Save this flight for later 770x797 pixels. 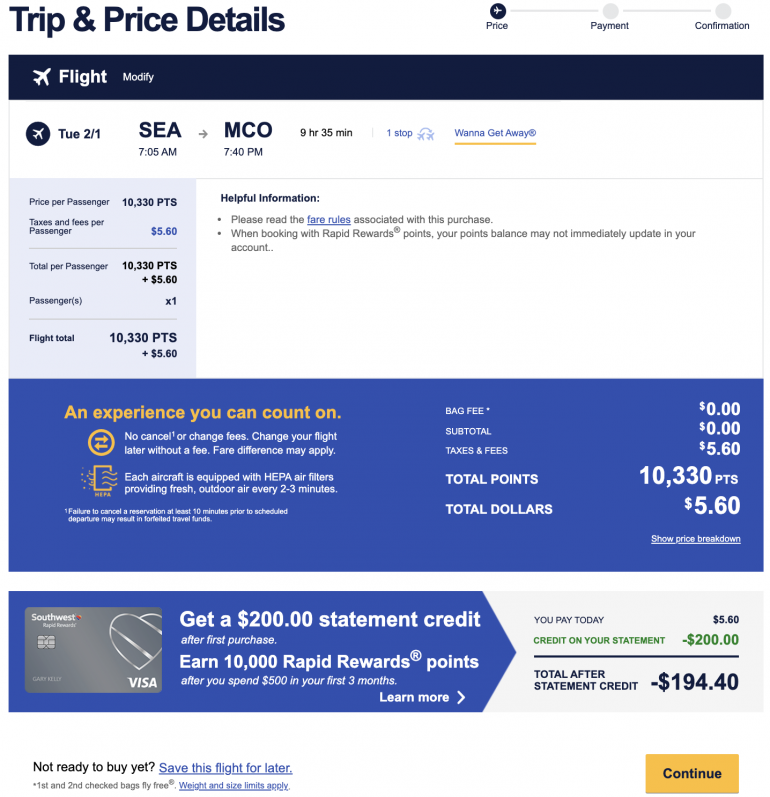225,768
